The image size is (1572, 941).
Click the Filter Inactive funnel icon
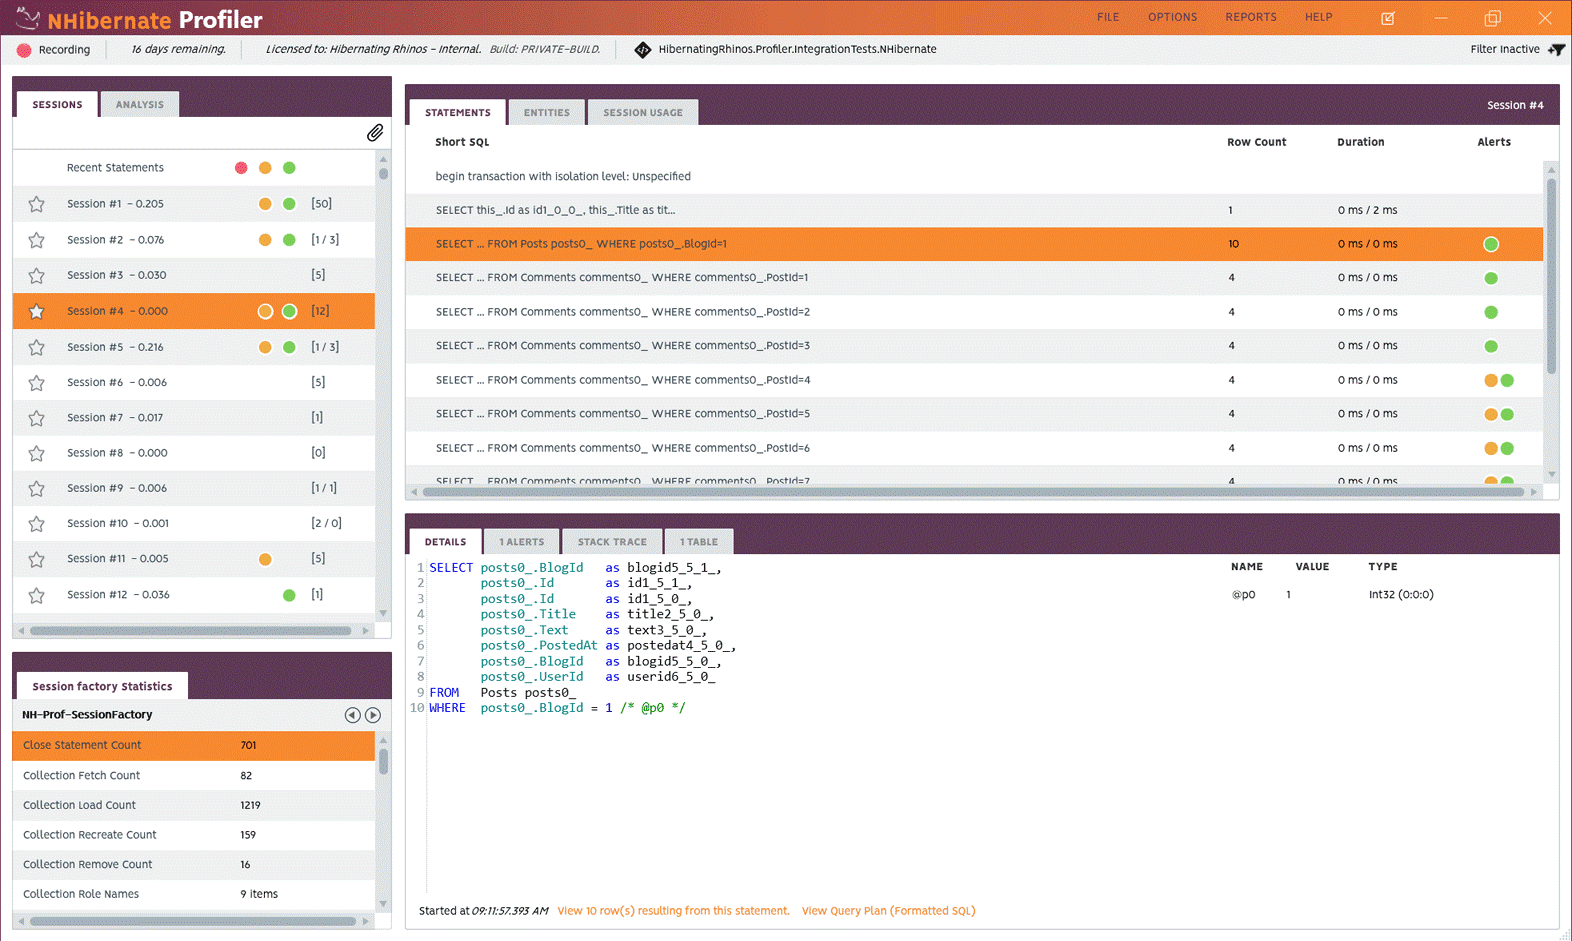1556,49
